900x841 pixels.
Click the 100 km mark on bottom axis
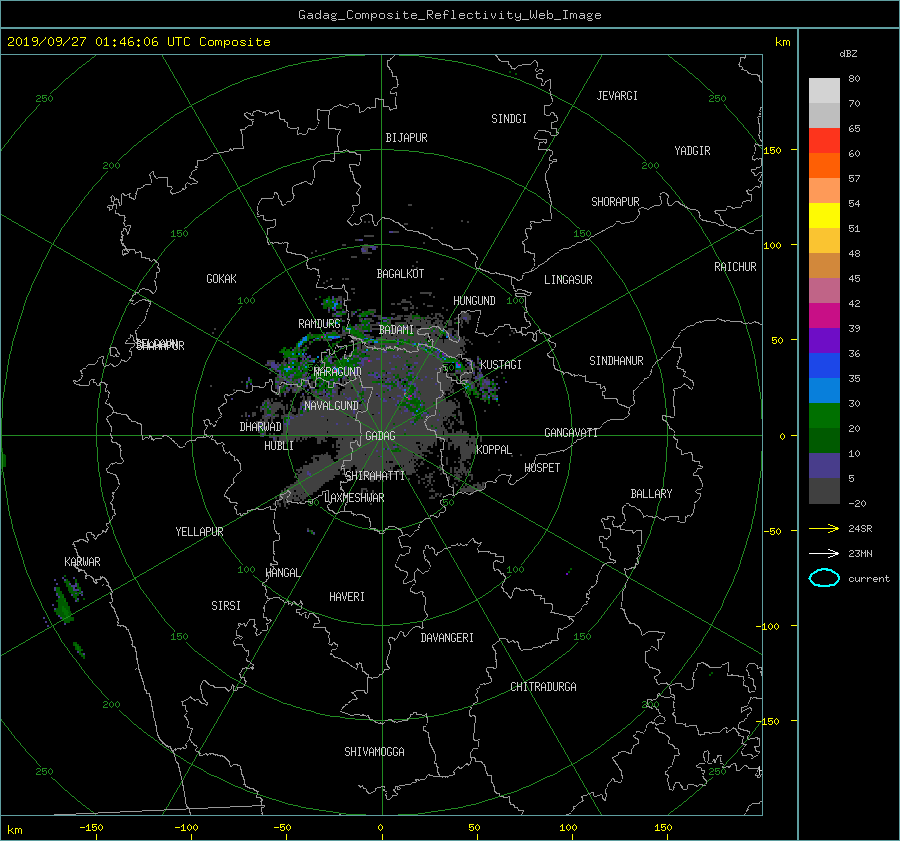click(568, 827)
